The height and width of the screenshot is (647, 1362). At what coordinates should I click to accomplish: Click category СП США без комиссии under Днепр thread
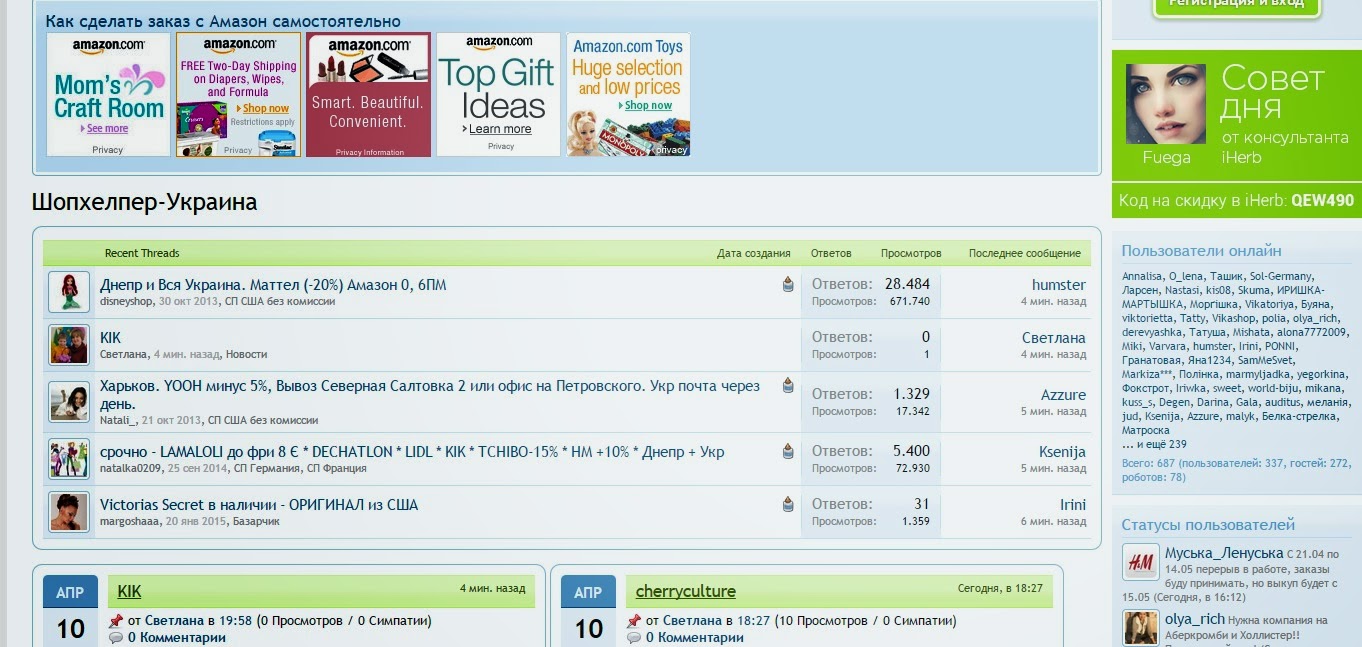point(279,301)
